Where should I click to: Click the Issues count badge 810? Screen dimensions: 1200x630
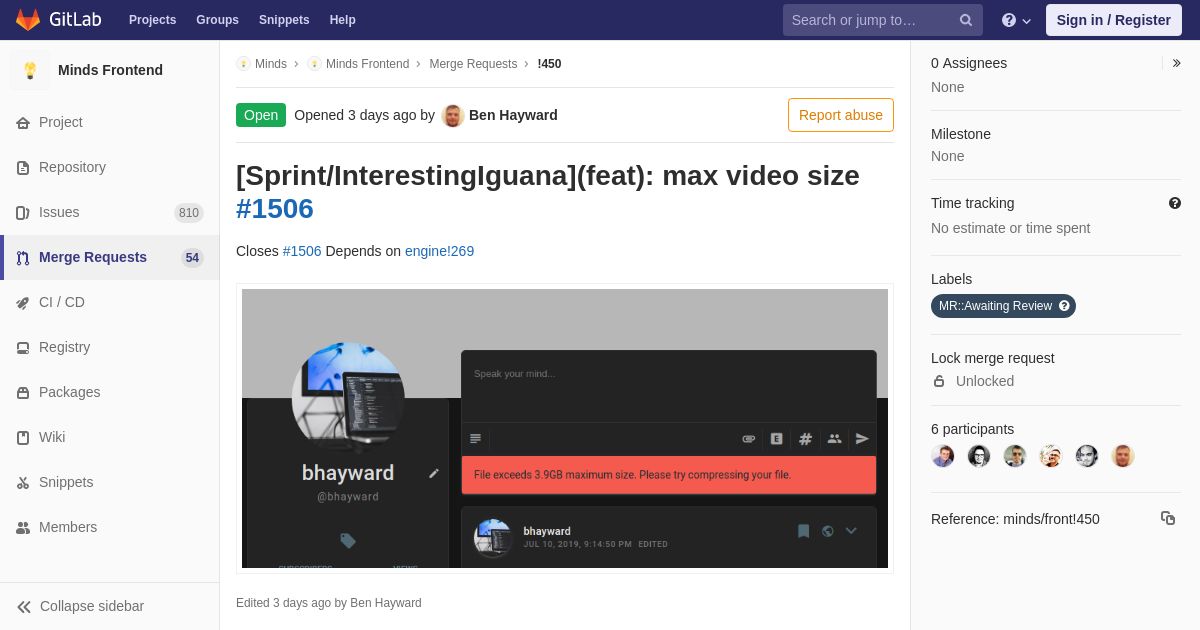(x=189, y=213)
